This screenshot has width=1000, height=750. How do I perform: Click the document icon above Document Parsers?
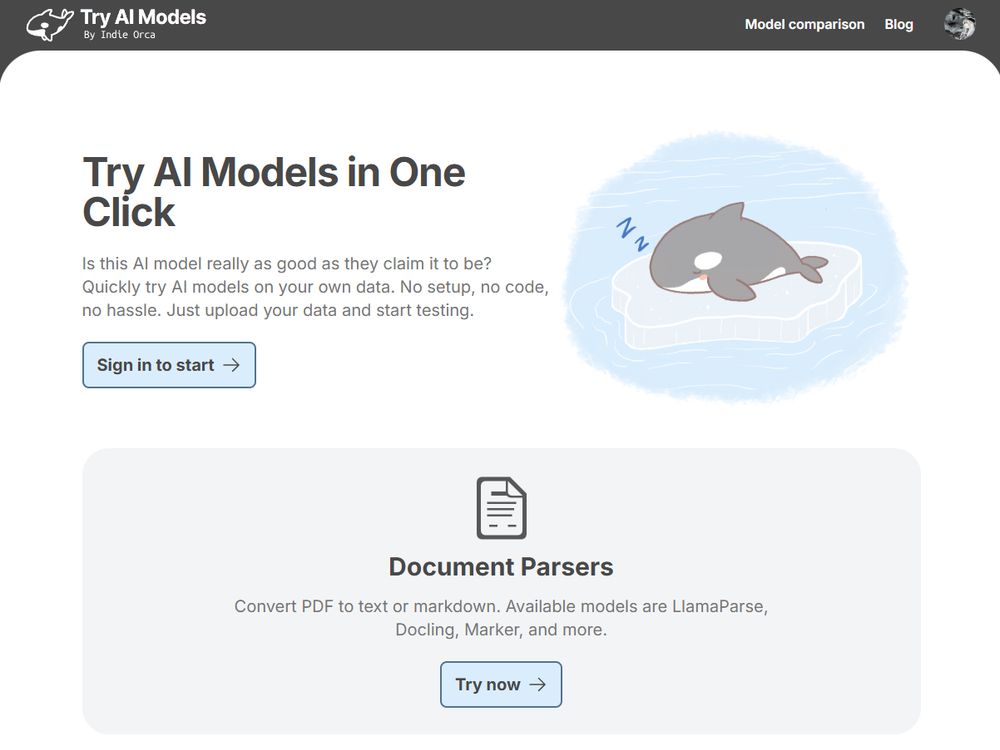pos(501,507)
